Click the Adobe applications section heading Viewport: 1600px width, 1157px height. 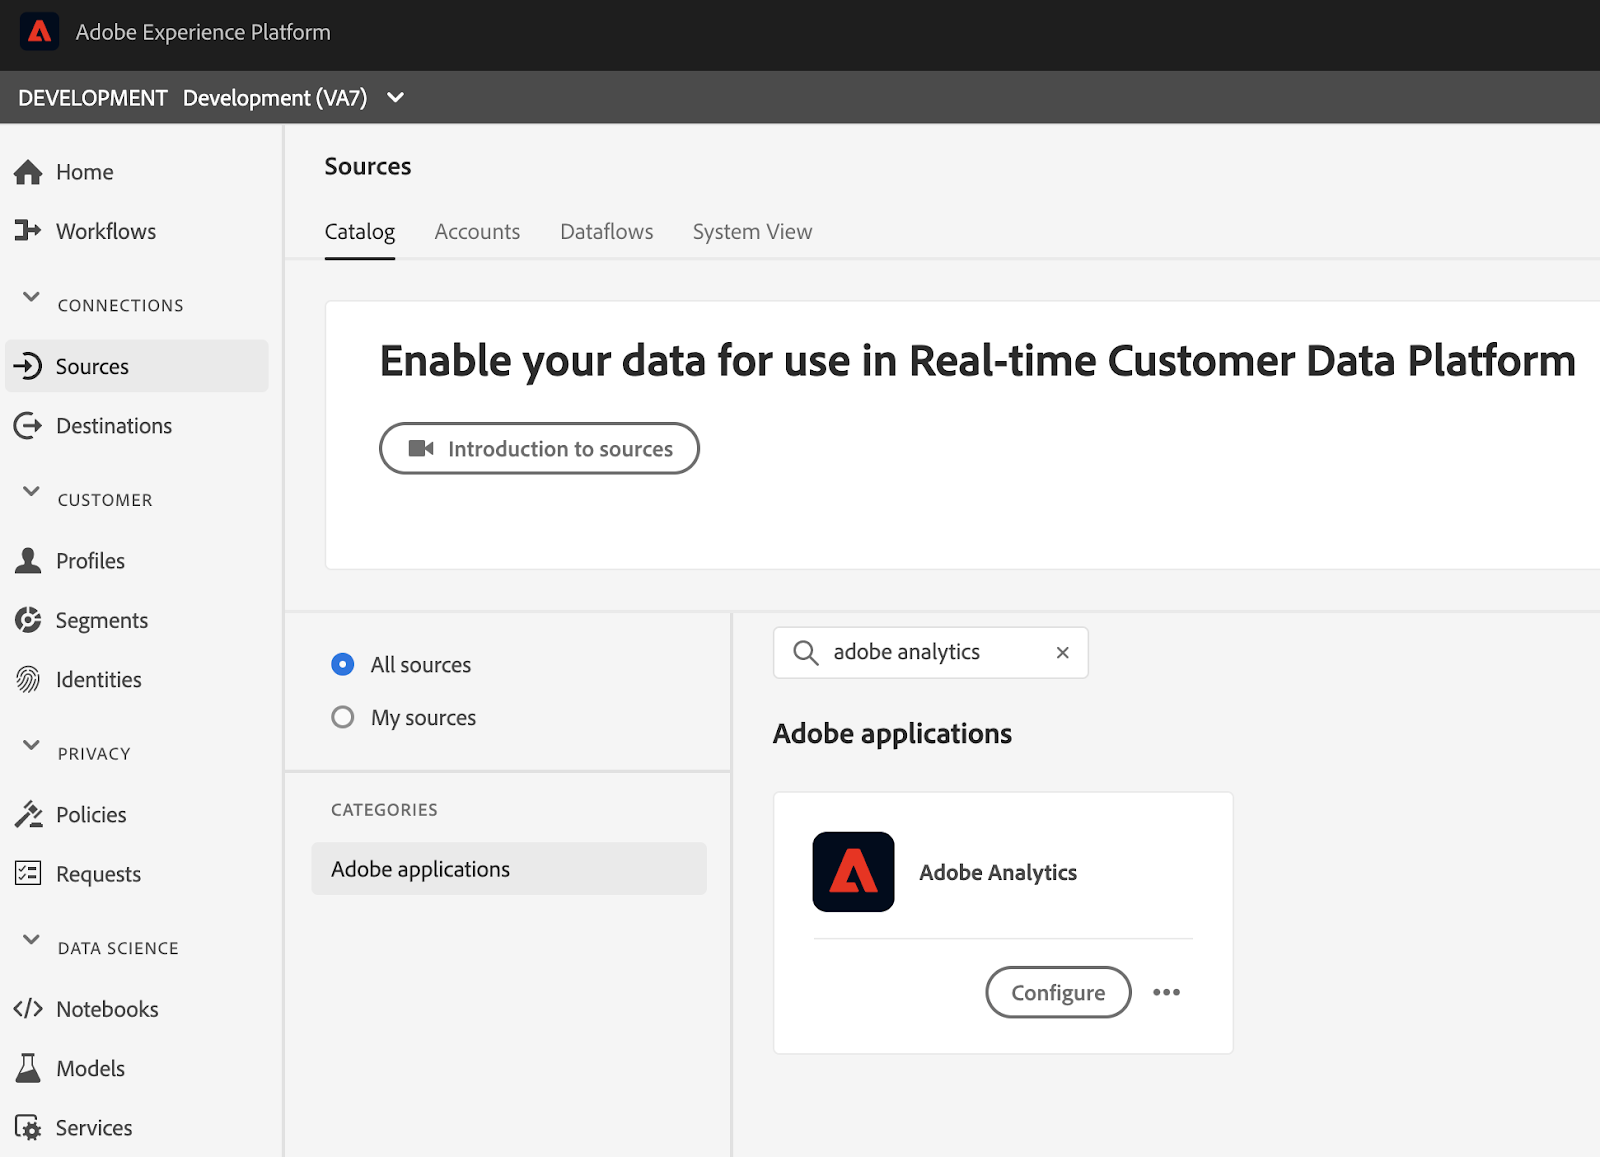tap(892, 733)
